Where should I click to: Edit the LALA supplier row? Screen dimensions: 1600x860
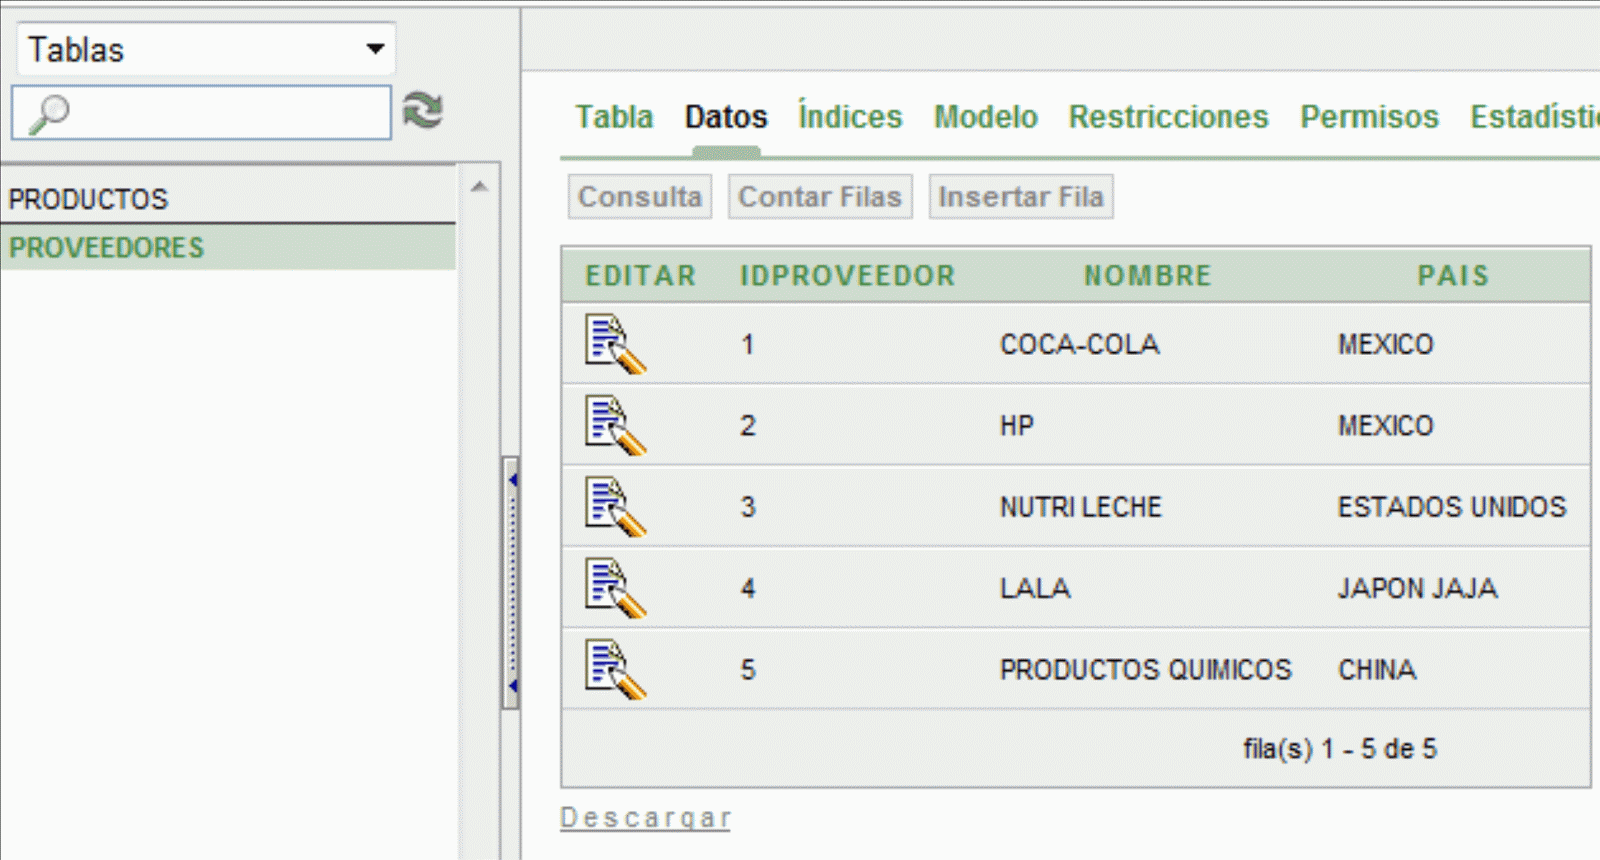coord(615,588)
